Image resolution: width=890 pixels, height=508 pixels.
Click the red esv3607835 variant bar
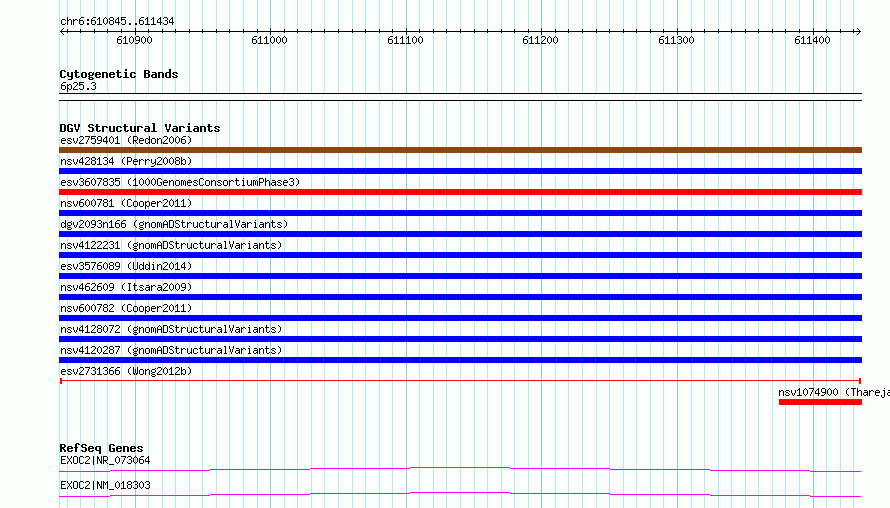click(460, 192)
